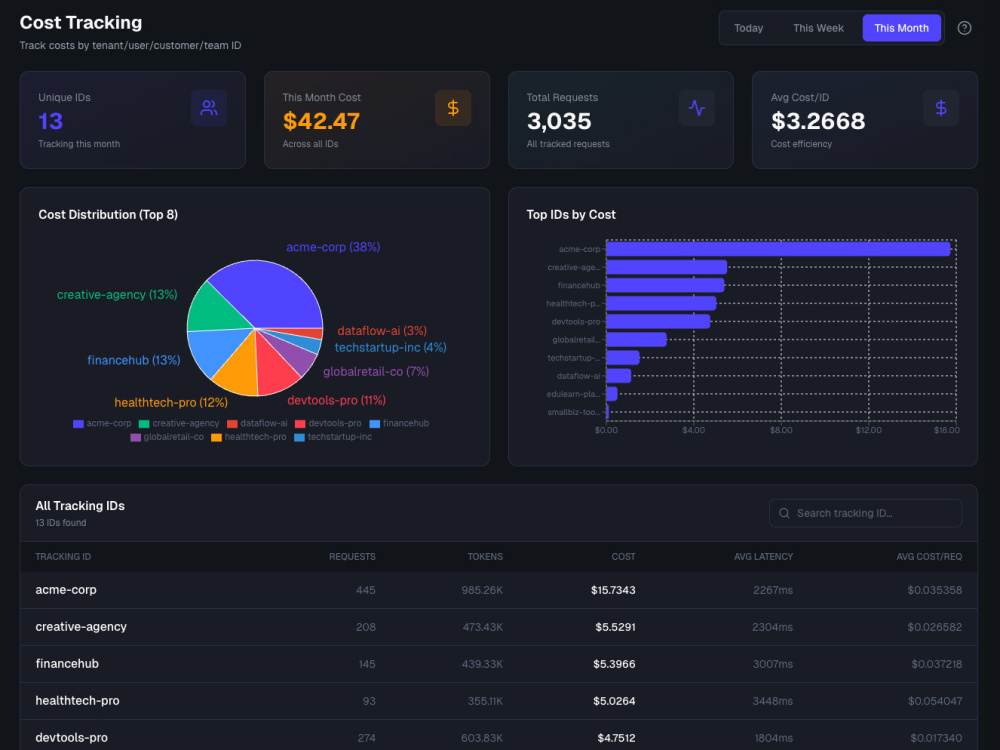Click the 3007ms latency cell
The height and width of the screenshot is (750, 1000).
coord(772,664)
